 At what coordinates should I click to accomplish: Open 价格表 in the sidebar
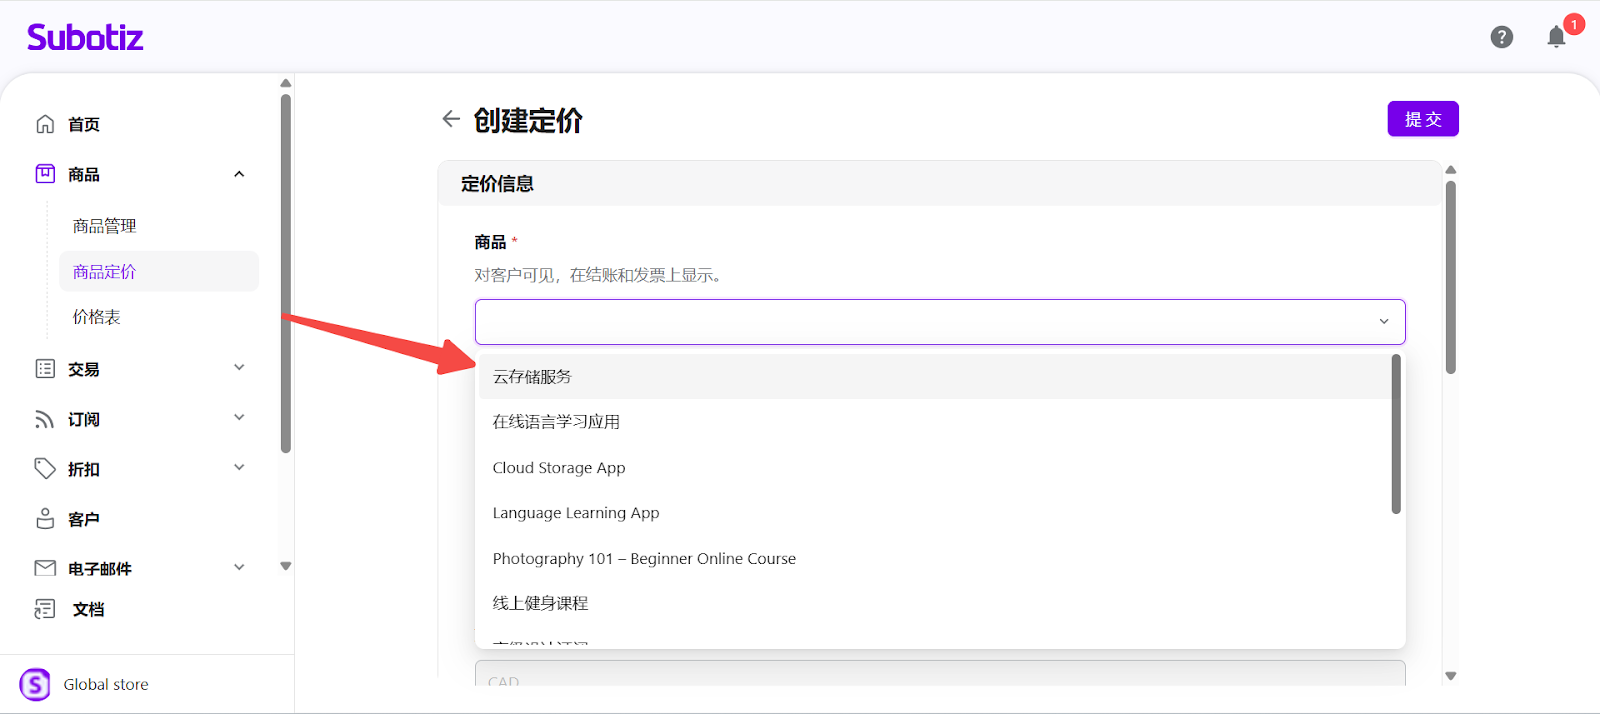tap(97, 317)
